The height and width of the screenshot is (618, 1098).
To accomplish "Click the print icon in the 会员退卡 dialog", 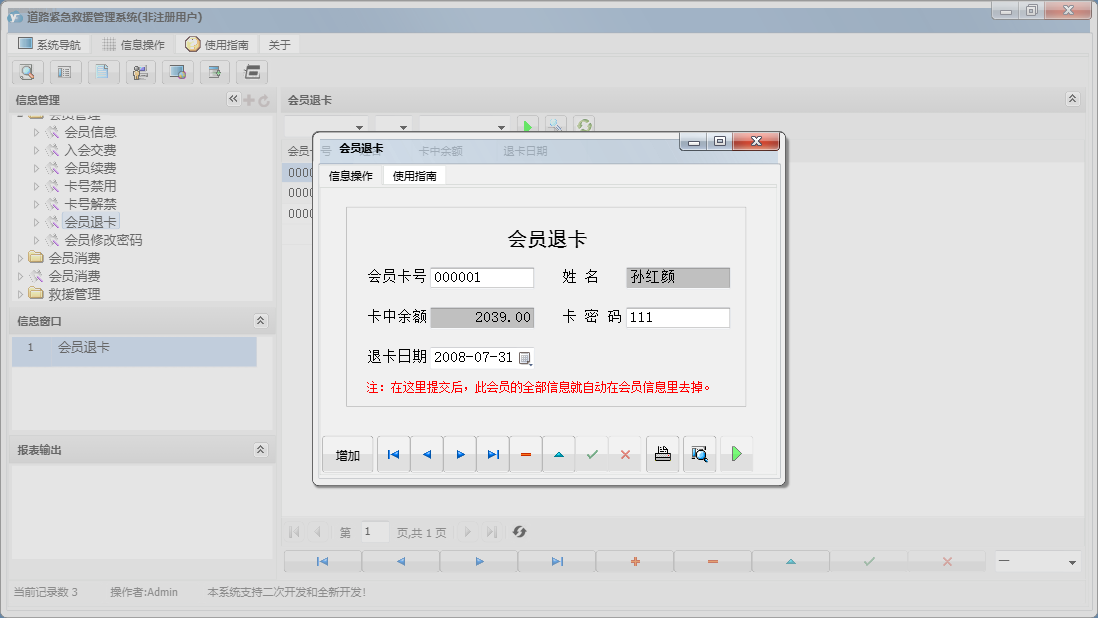I will point(662,453).
